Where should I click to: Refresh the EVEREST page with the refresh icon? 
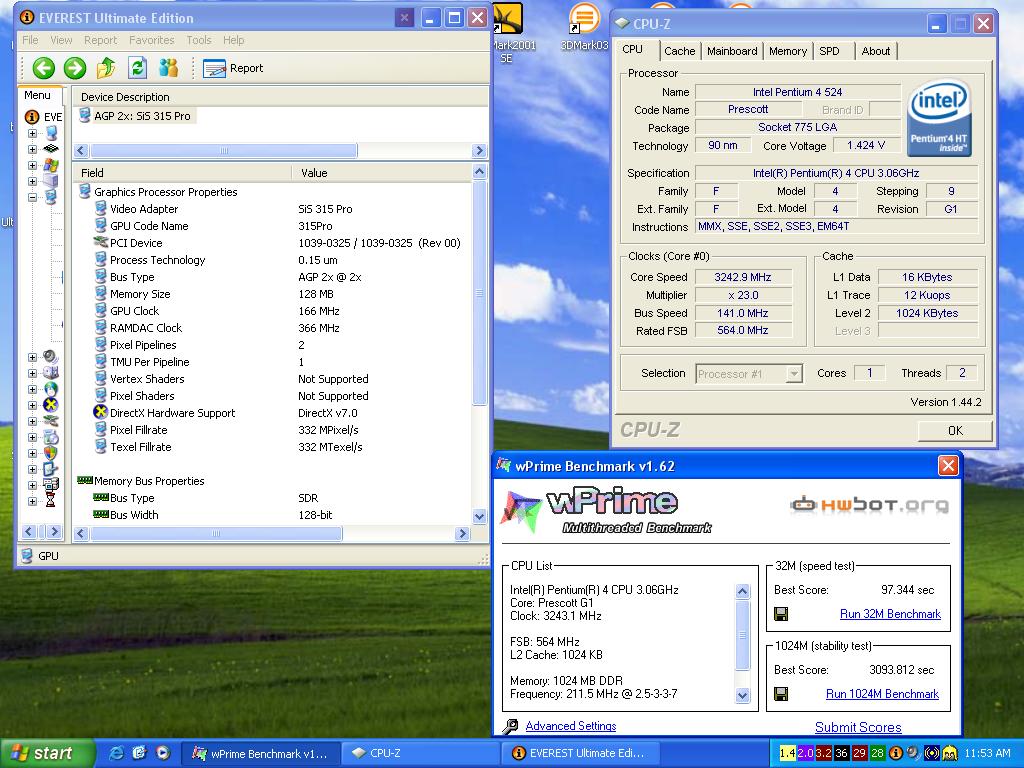137,67
